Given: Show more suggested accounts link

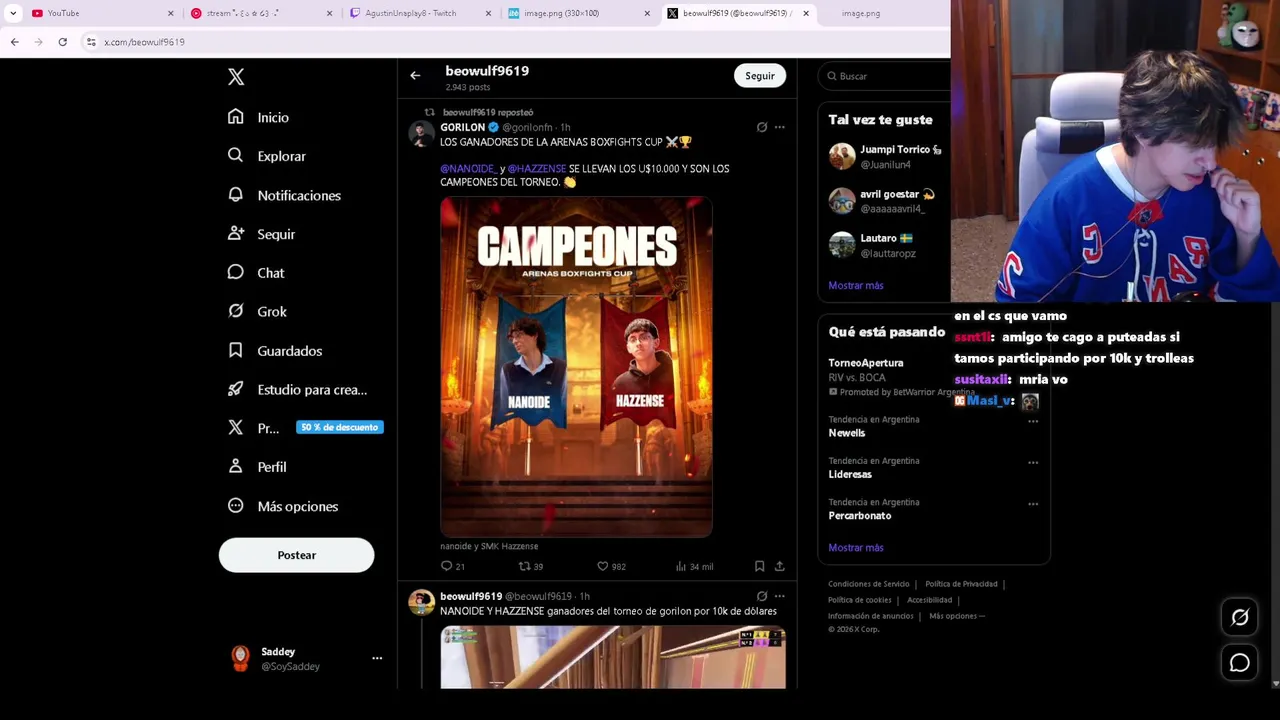Looking at the screenshot, I should (856, 285).
